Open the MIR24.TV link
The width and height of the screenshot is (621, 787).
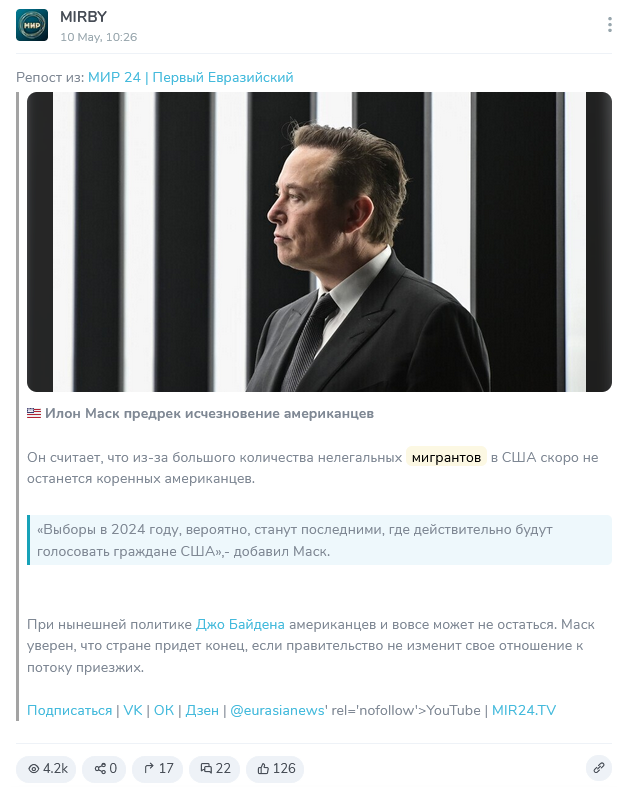[524, 710]
